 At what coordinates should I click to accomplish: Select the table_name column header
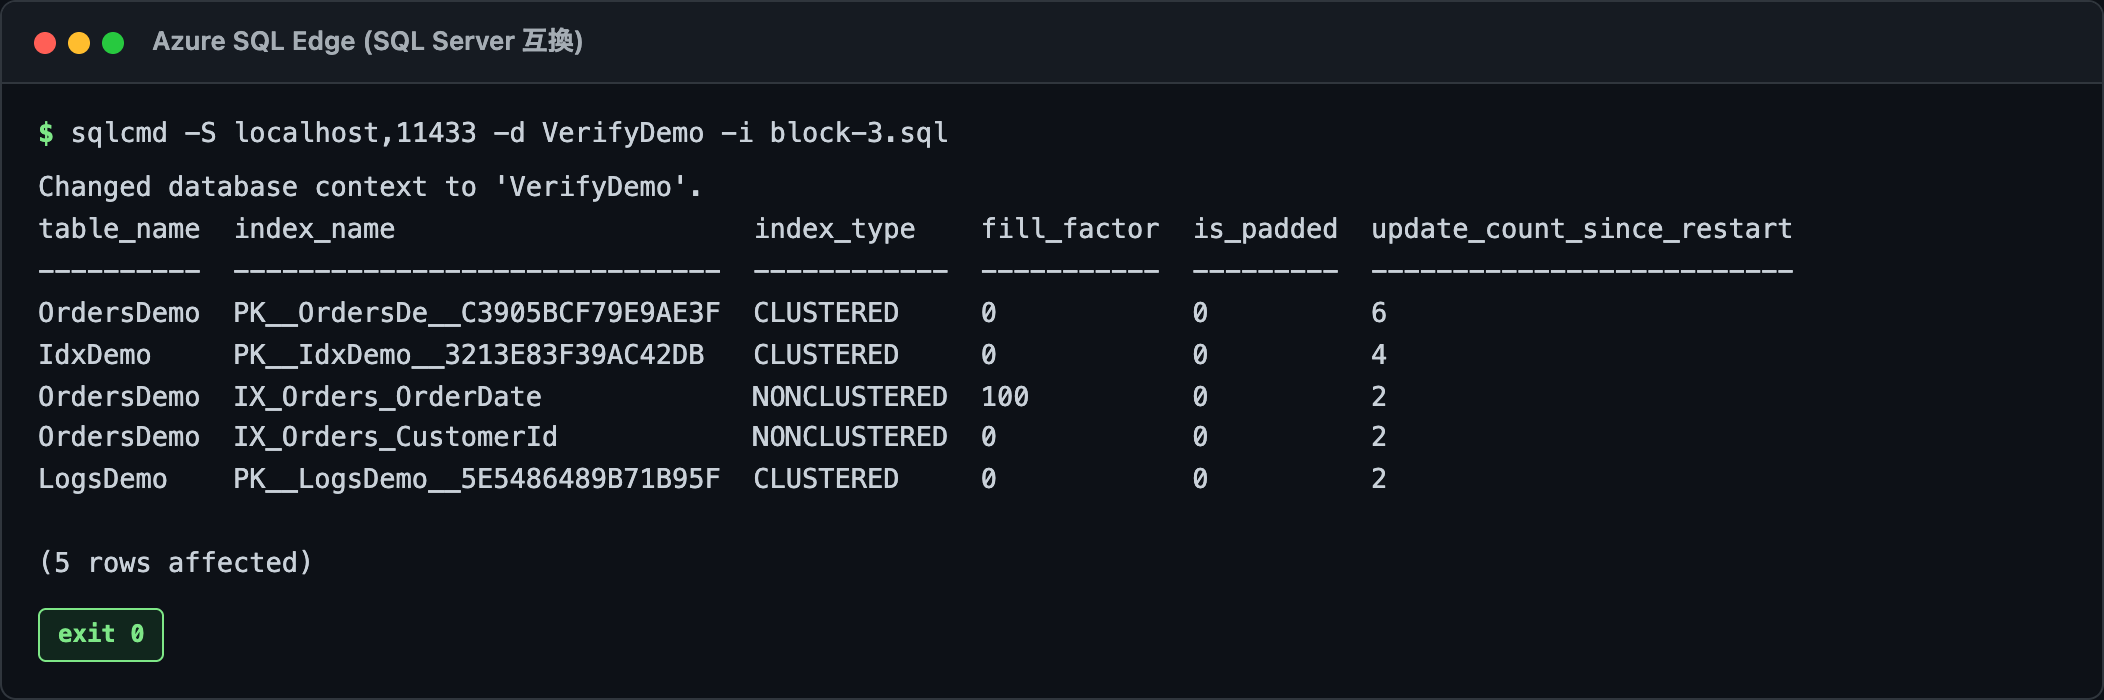click(119, 229)
